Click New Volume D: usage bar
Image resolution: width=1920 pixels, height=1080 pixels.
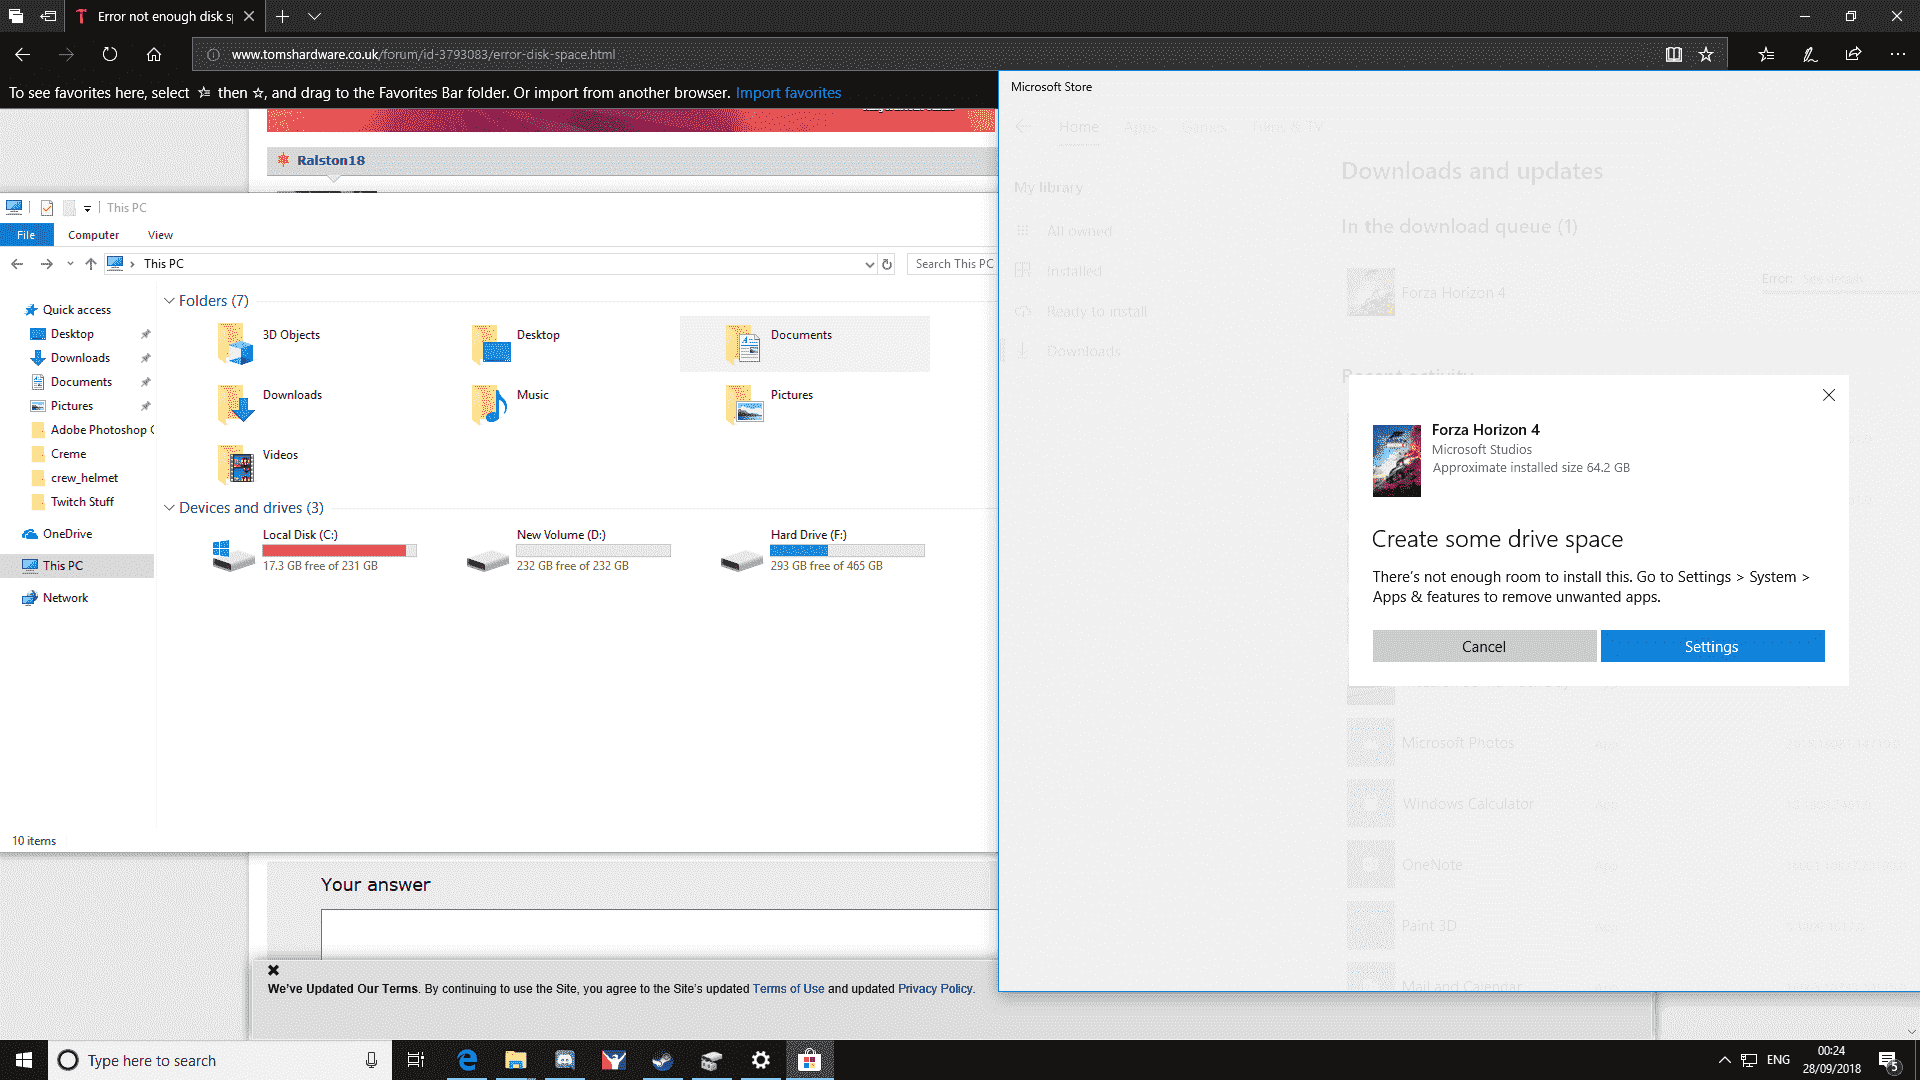pos(594,551)
